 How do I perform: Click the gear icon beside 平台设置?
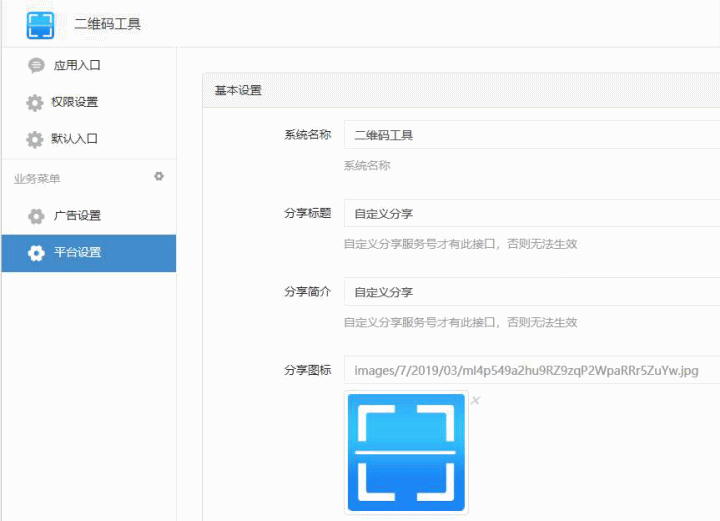36,253
